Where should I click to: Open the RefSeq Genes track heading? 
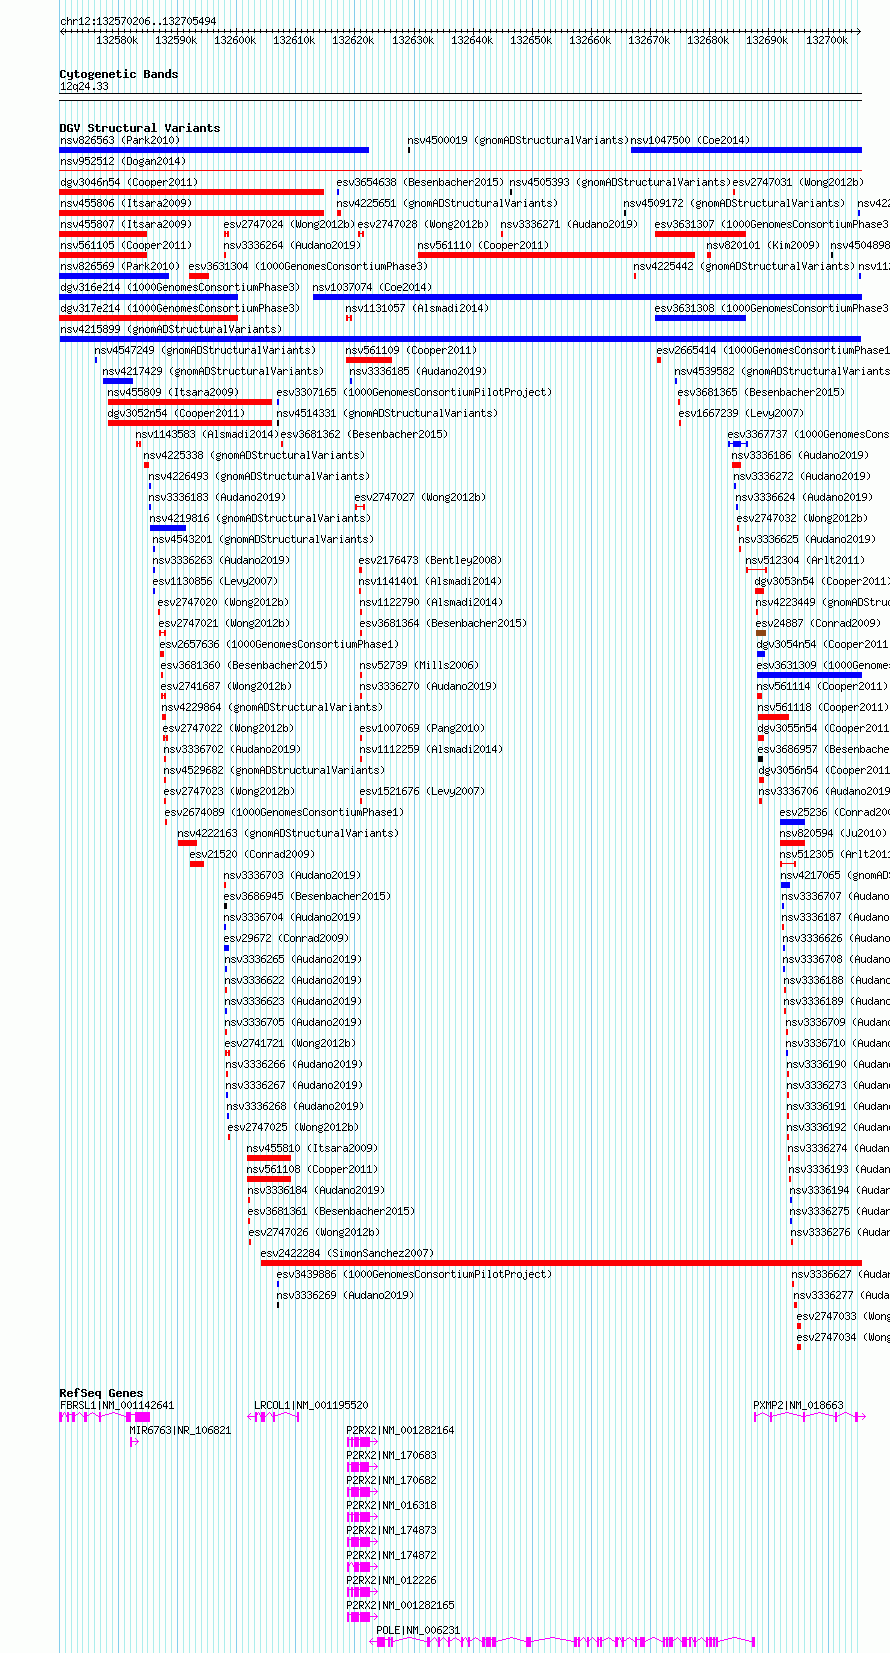tap(101, 1393)
